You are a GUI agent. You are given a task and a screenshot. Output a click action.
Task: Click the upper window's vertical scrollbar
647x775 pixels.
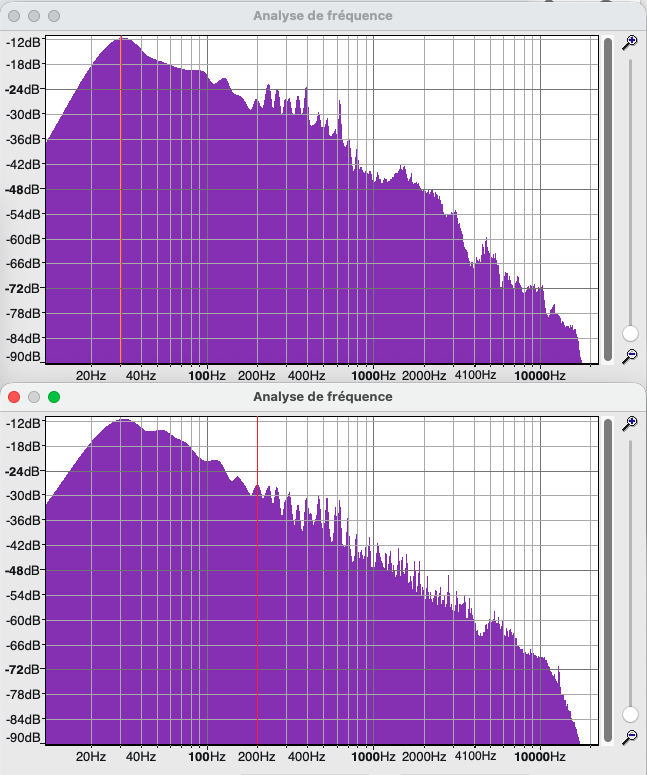(x=607, y=200)
